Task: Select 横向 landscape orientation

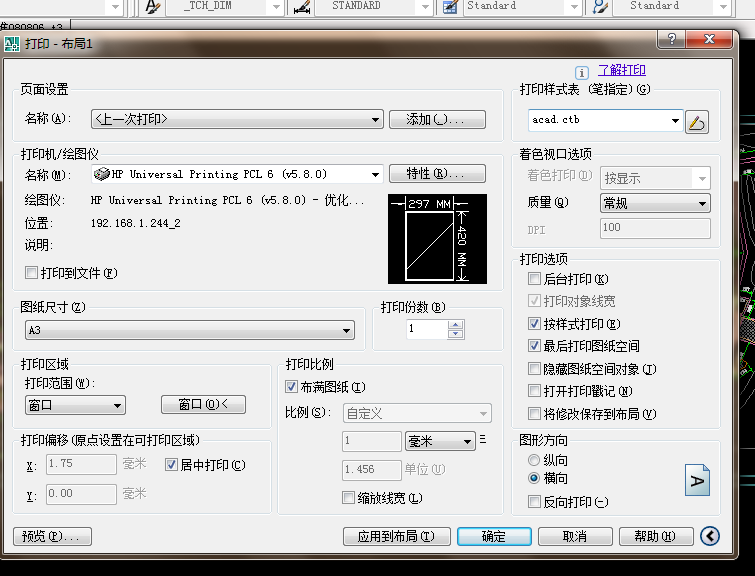Action: click(x=534, y=478)
